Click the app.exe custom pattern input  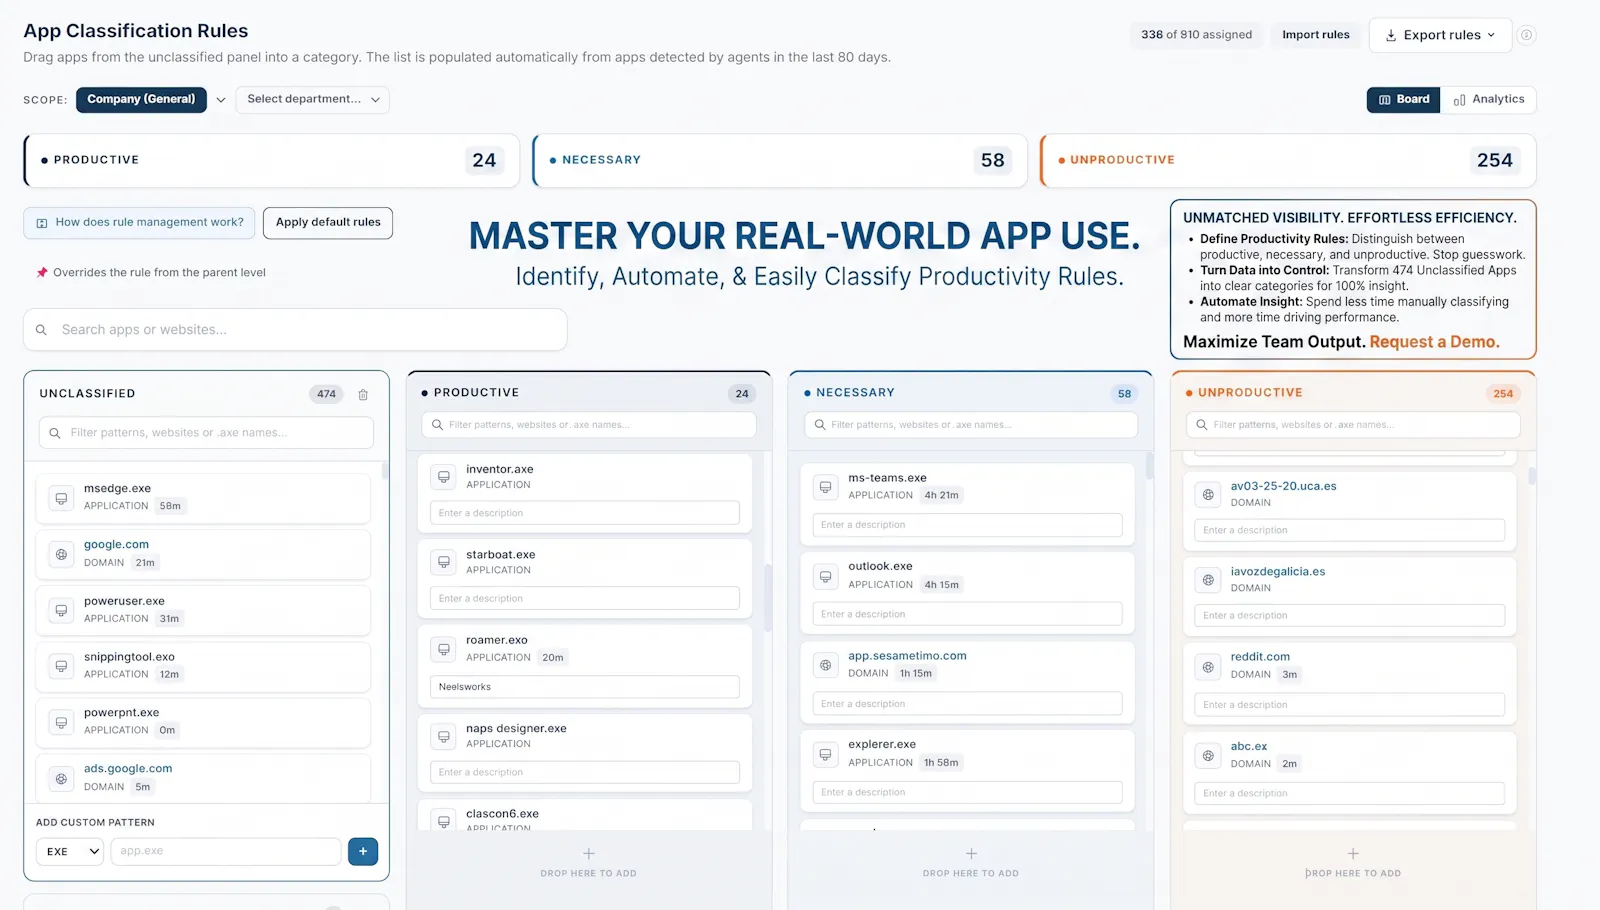click(226, 852)
